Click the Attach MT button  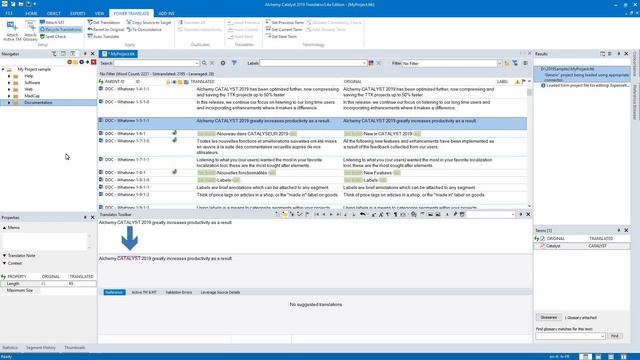[x=52, y=22]
